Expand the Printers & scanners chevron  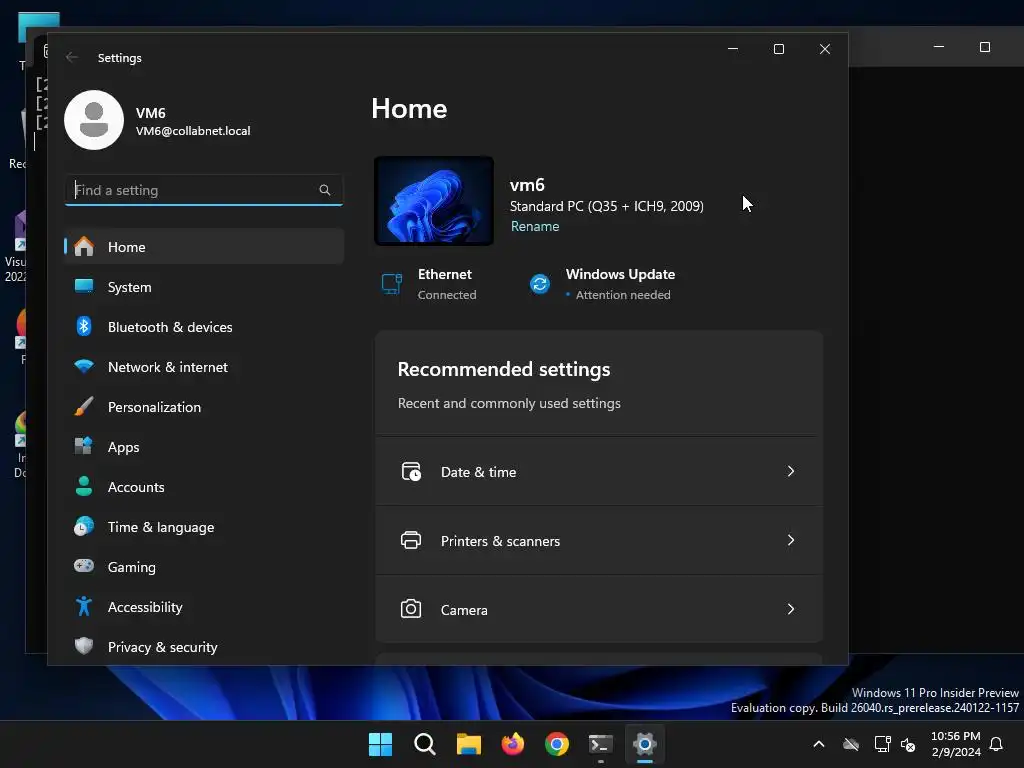click(x=791, y=541)
